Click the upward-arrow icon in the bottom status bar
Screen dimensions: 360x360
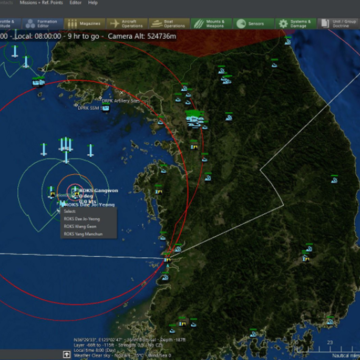click(67, 354)
